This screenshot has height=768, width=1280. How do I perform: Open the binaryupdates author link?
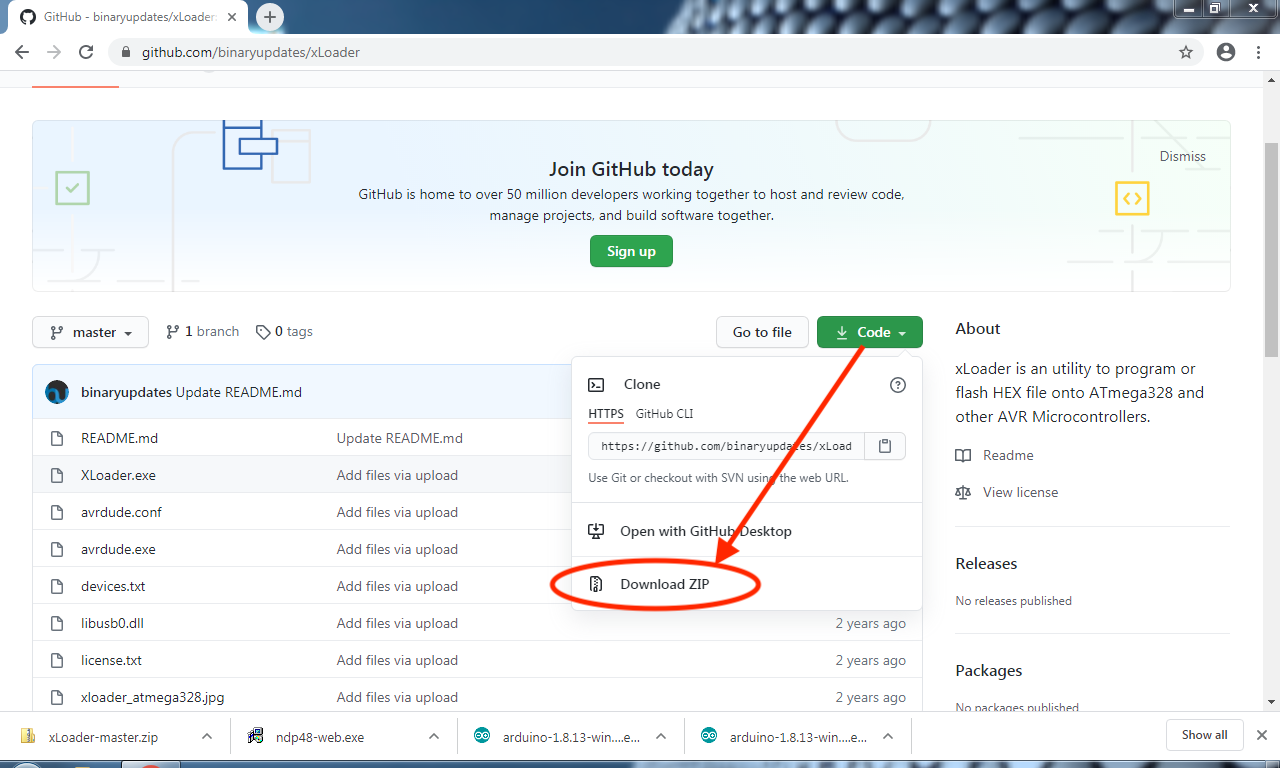click(126, 392)
